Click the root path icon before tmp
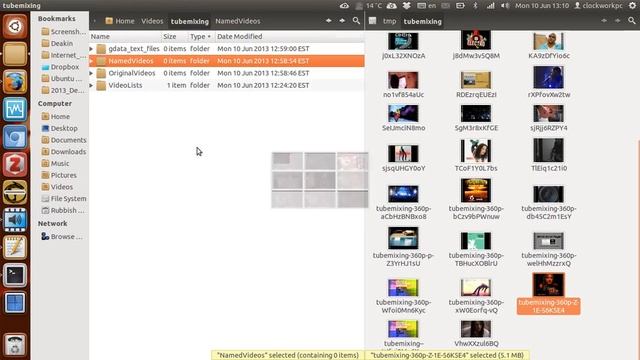This screenshot has width=640, height=360. (372, 21)
